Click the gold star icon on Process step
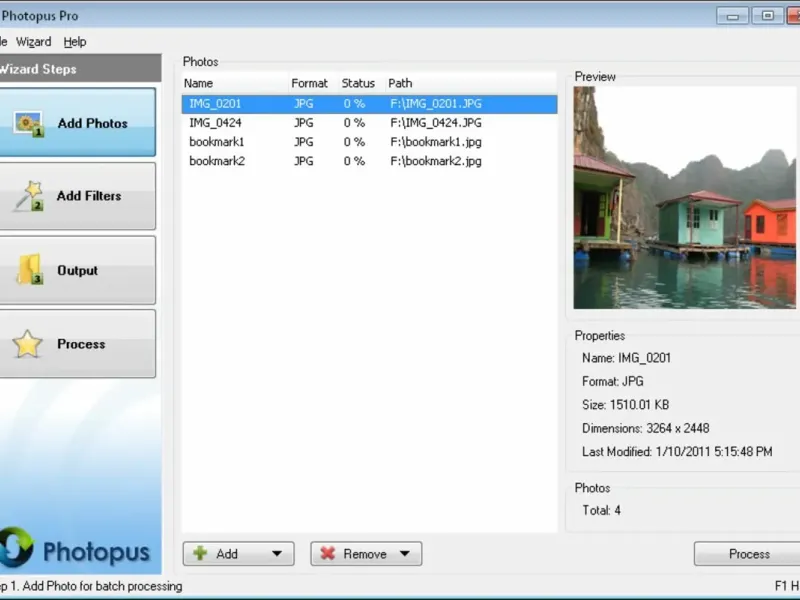This screenshot has width=800, height=600. [x=27, y=343]
